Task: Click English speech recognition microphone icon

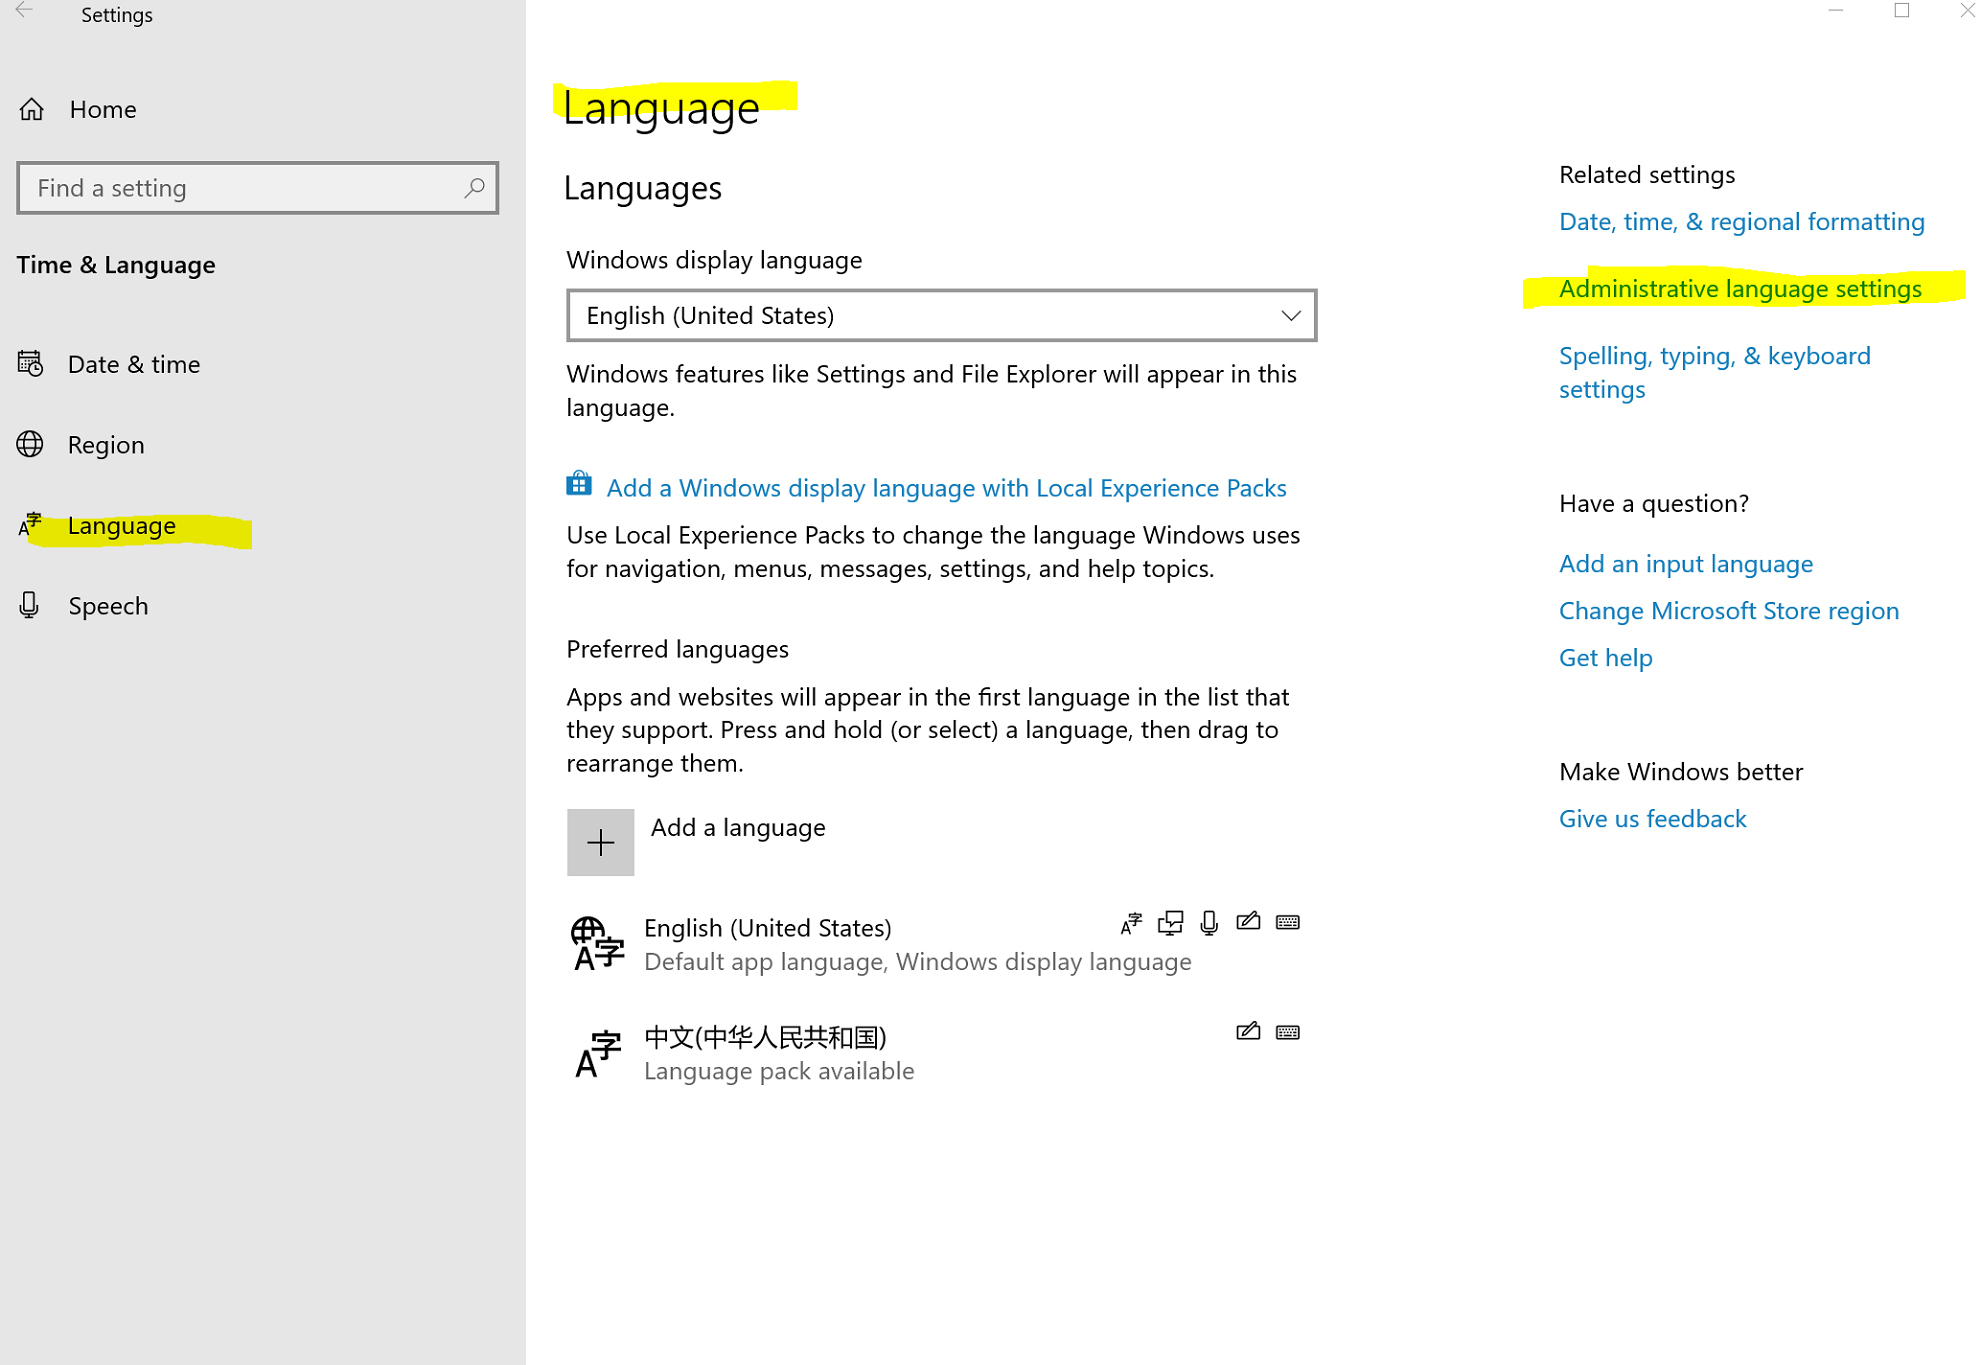Action: pyautogui.click(x=1209, y=922)
